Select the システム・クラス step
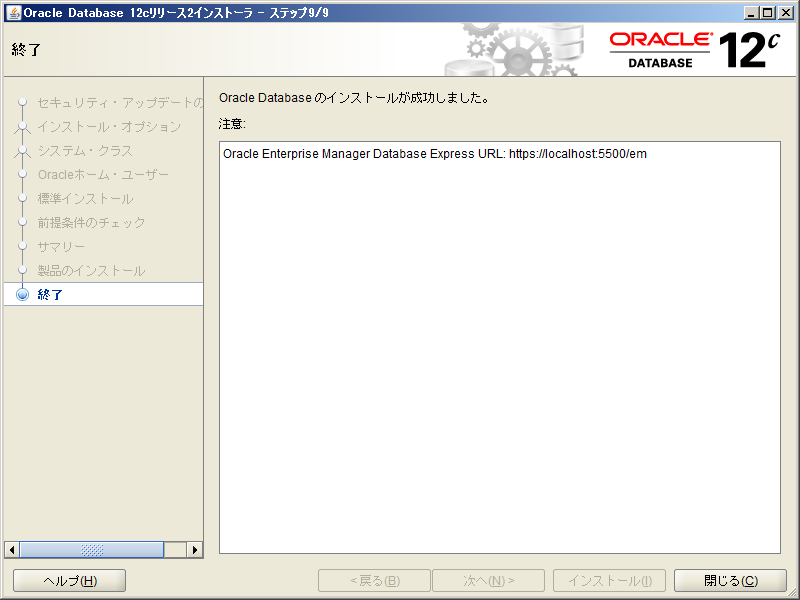This screenshot has height=600, width=800. click(x=85, y=151)
